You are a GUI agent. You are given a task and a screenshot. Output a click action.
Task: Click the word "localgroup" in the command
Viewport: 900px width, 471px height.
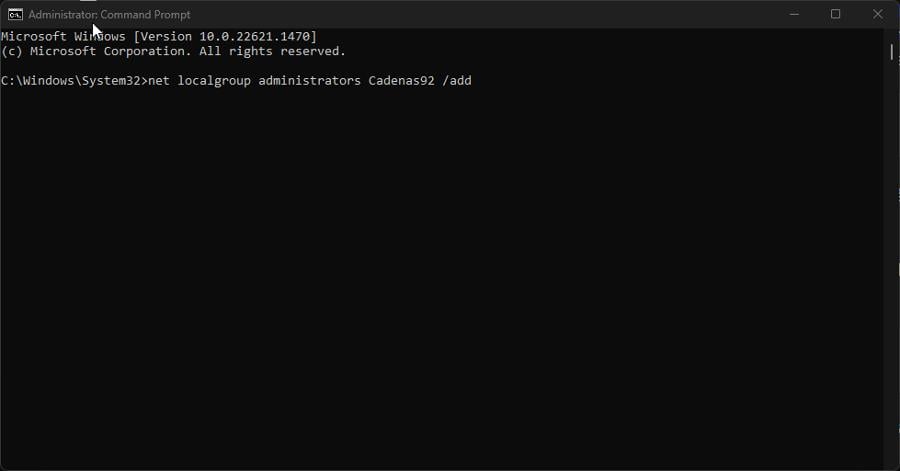[x=214, y=80]
